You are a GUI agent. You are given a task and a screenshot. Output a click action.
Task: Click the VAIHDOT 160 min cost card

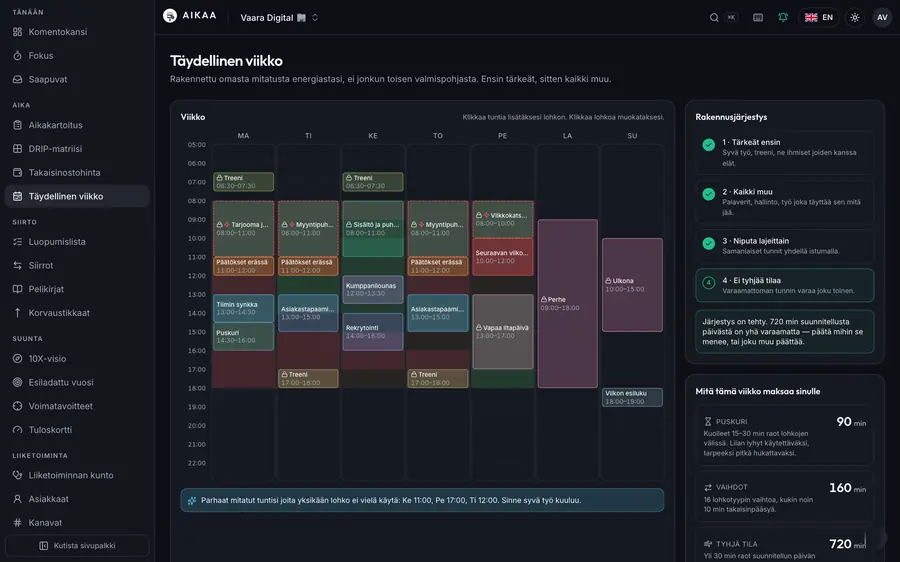tap(785, 497)
